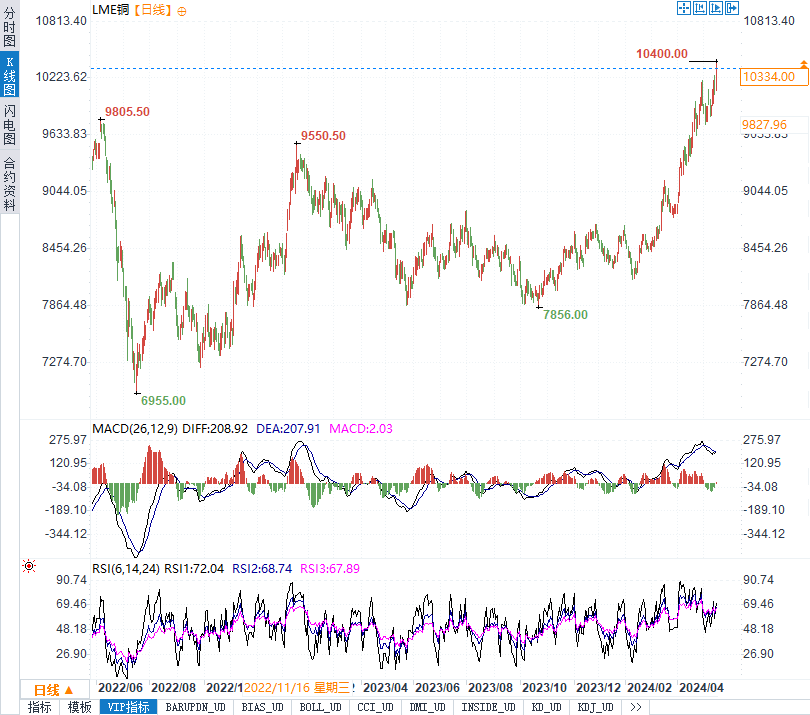810x715 pixels.
Task: Click the 2023/08 date axis label
Action: click(x=490, y=688)
